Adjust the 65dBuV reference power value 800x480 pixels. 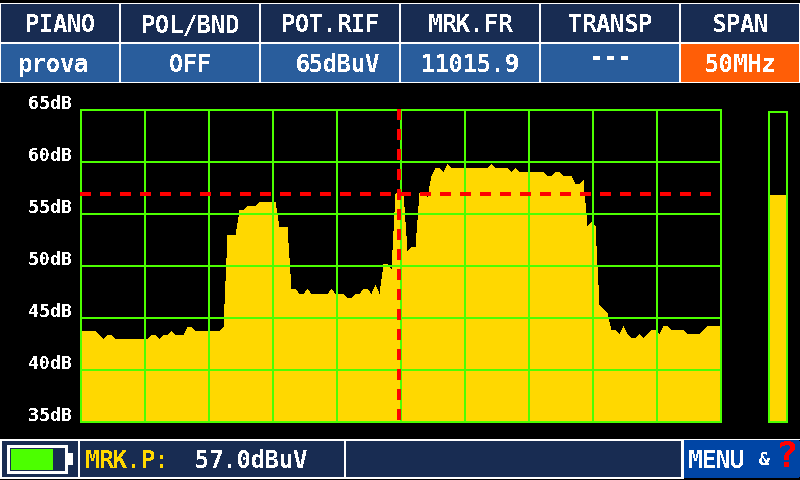(330, 63)
